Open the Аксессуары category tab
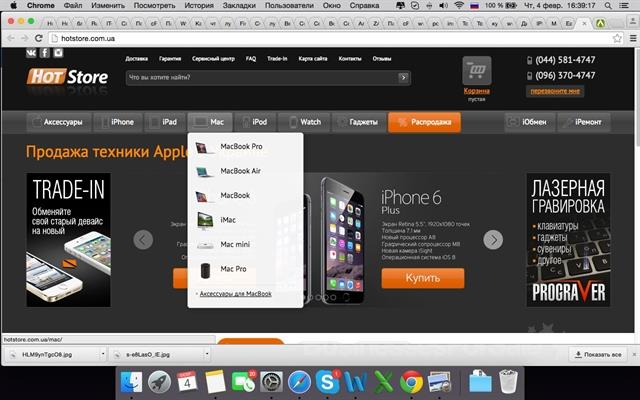This screenshot has height=400, width=640. [59, 122]
